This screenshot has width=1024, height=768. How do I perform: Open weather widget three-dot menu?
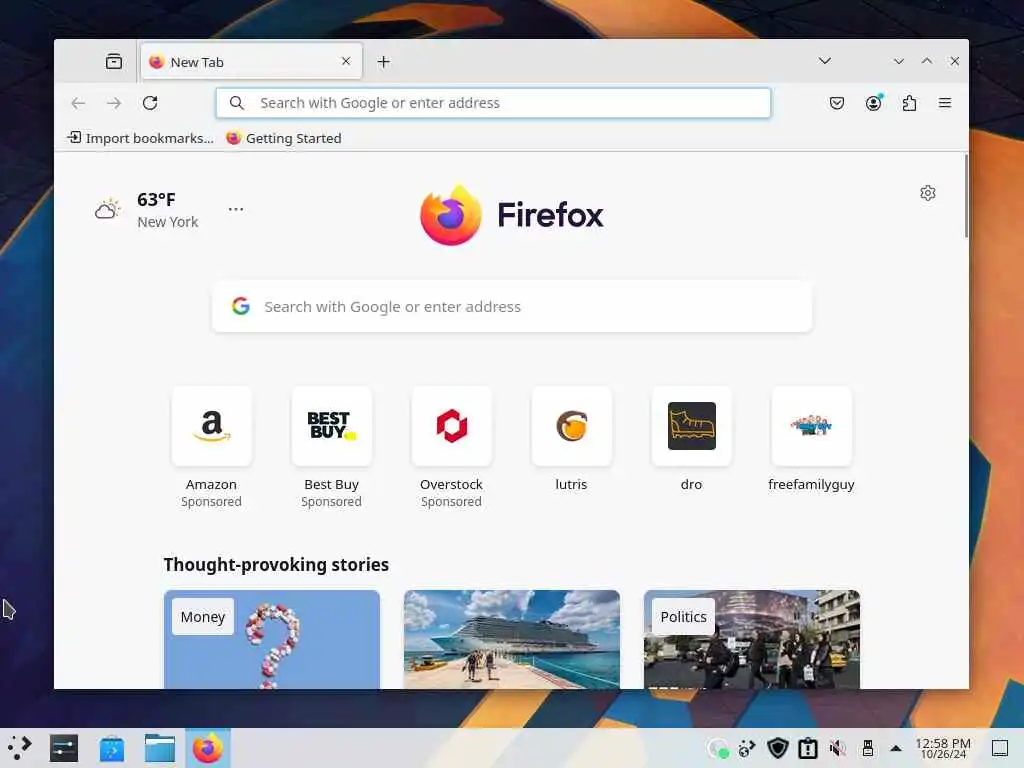[236, 209]
